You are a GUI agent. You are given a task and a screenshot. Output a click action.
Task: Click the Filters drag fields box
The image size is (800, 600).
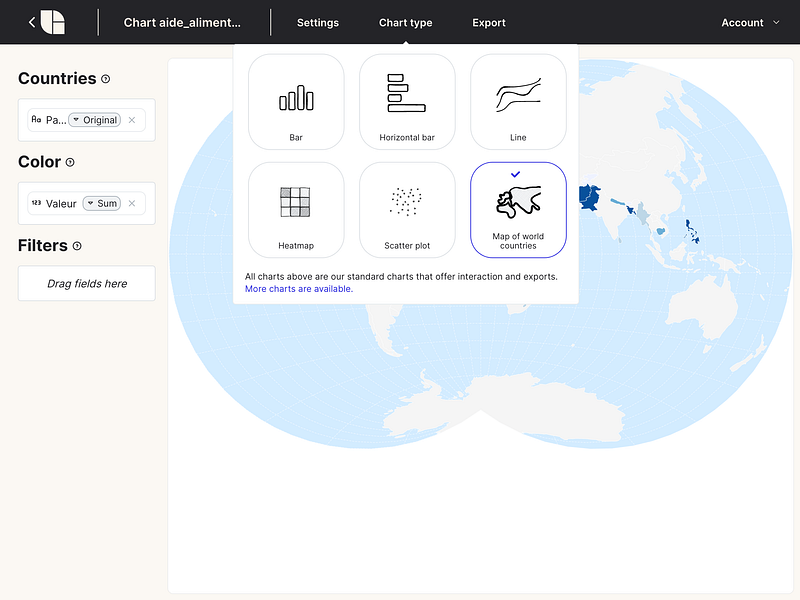pyautogui.click(x=87, y=283)
